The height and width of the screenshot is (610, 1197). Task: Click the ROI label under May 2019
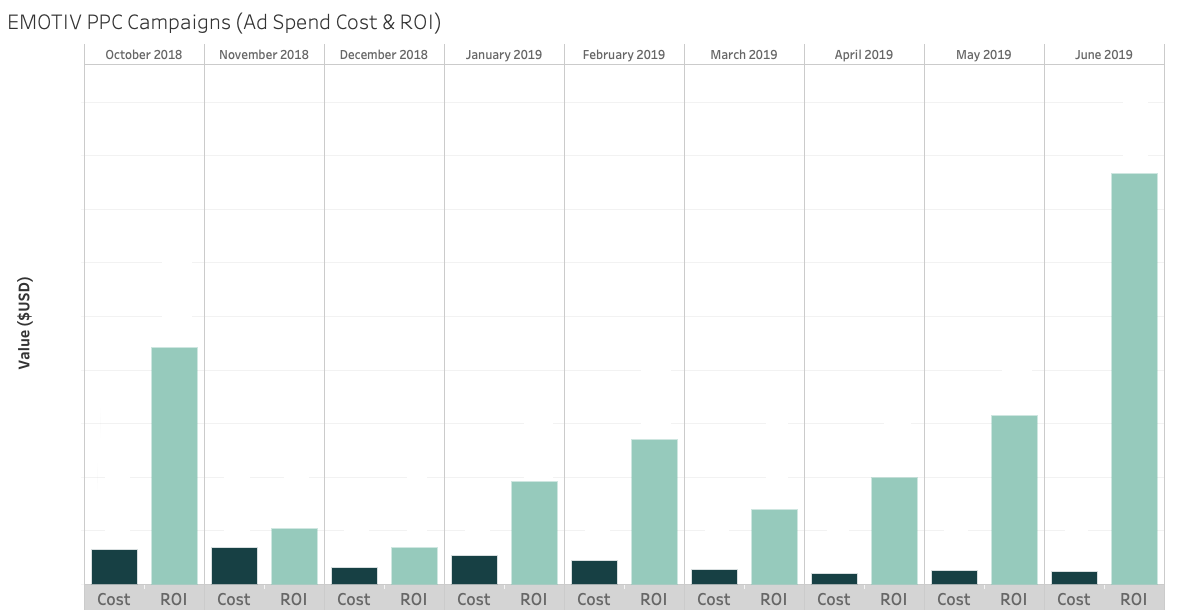pyautogui.click(x=1014, y=599)
